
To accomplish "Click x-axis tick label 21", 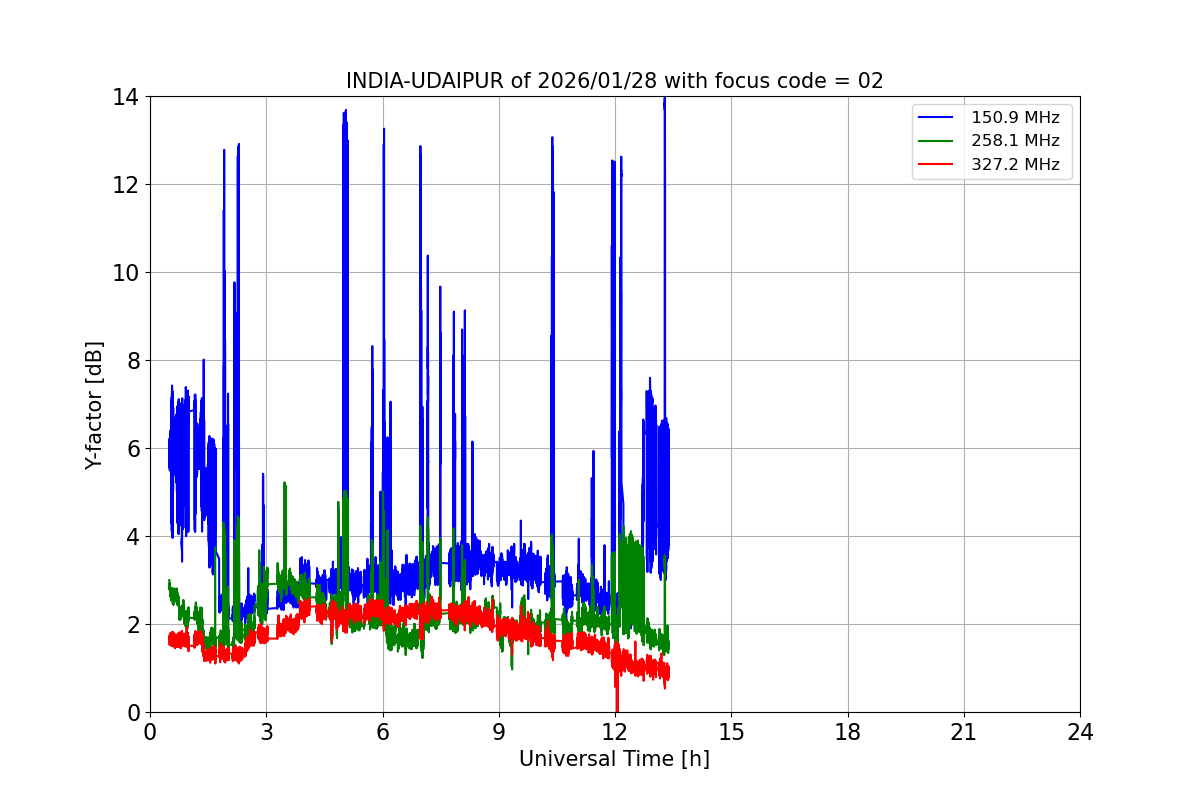I will pyautogui.click(x=964, y=732).
